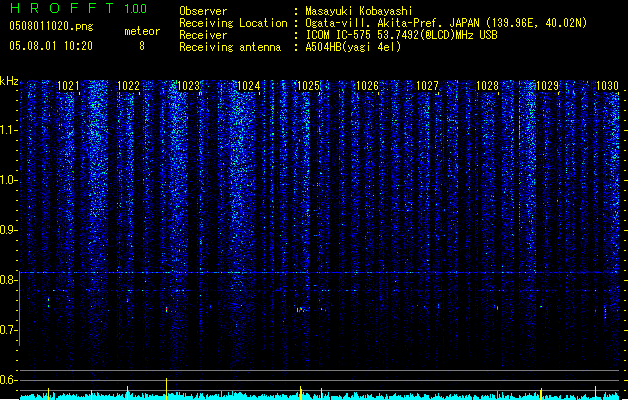Click the version number 1.00
The image size is (629, 400).
pyautogui.click(x=136, y=8)
